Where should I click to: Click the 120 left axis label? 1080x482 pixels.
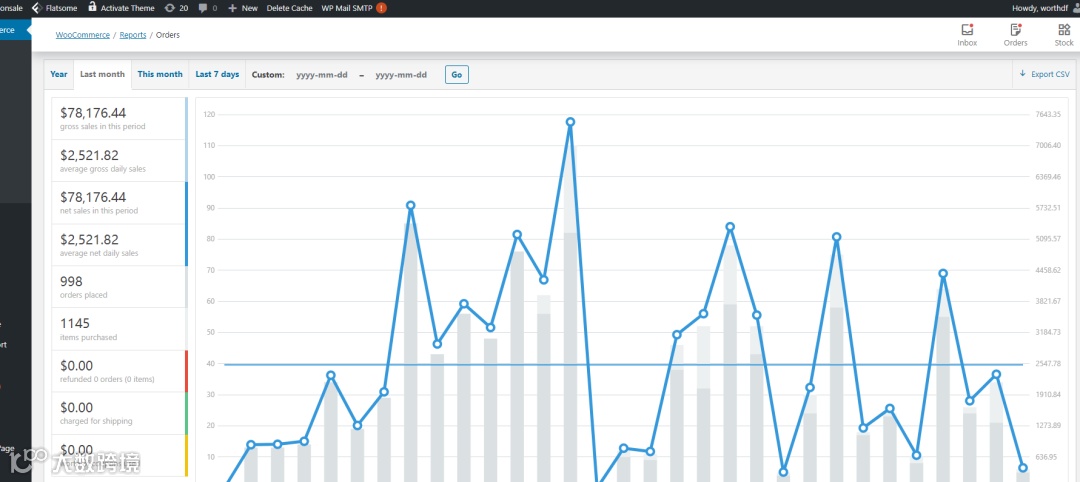pos(209,114)
